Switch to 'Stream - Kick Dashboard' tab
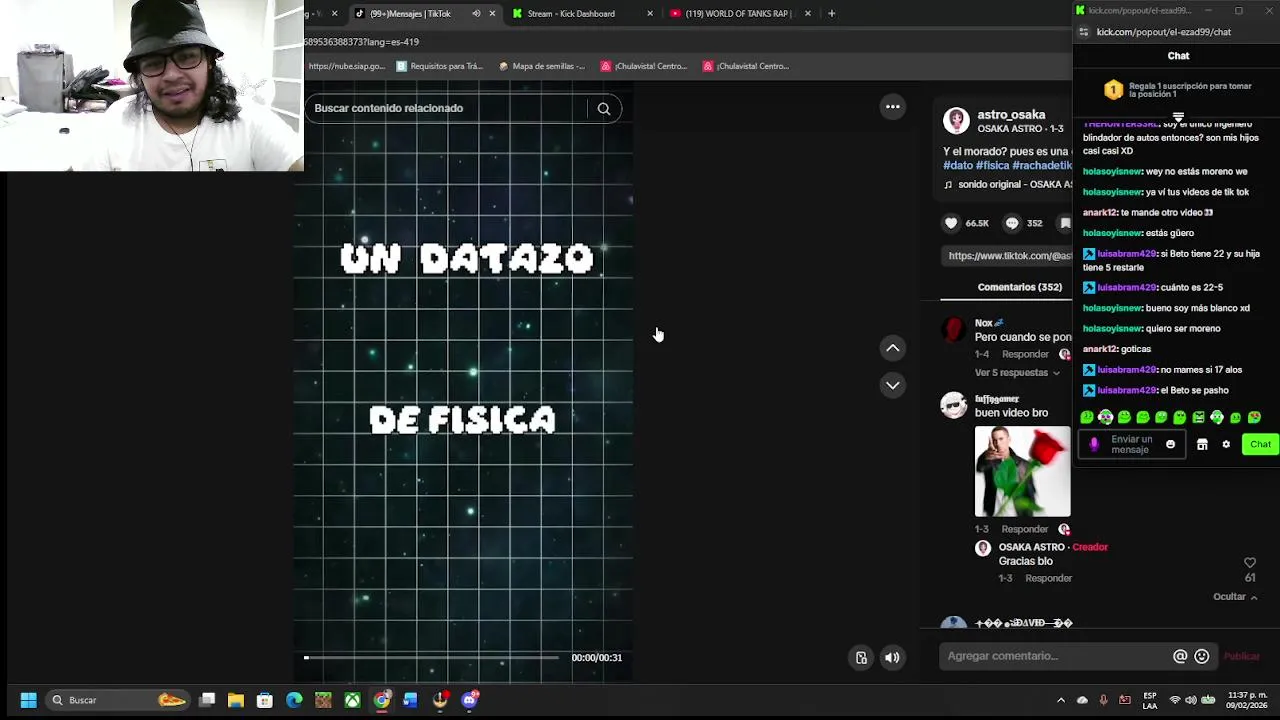 [x=571, y=14]
